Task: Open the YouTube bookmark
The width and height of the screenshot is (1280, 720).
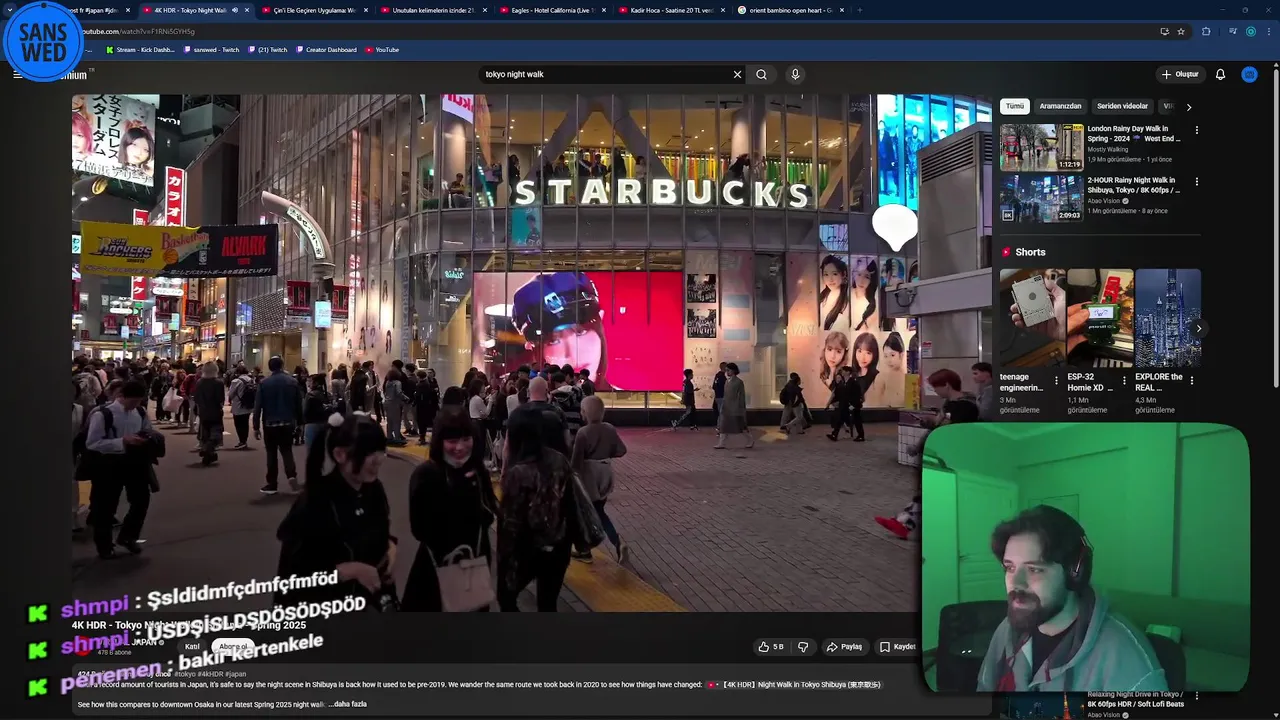Action: 382,49
